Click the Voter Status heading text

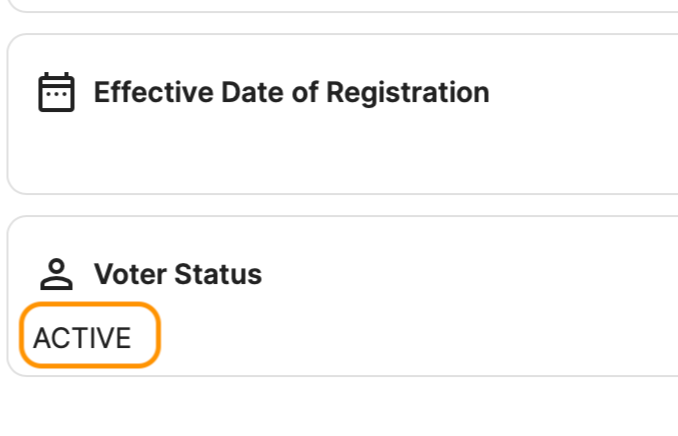[x=178, y=274]
